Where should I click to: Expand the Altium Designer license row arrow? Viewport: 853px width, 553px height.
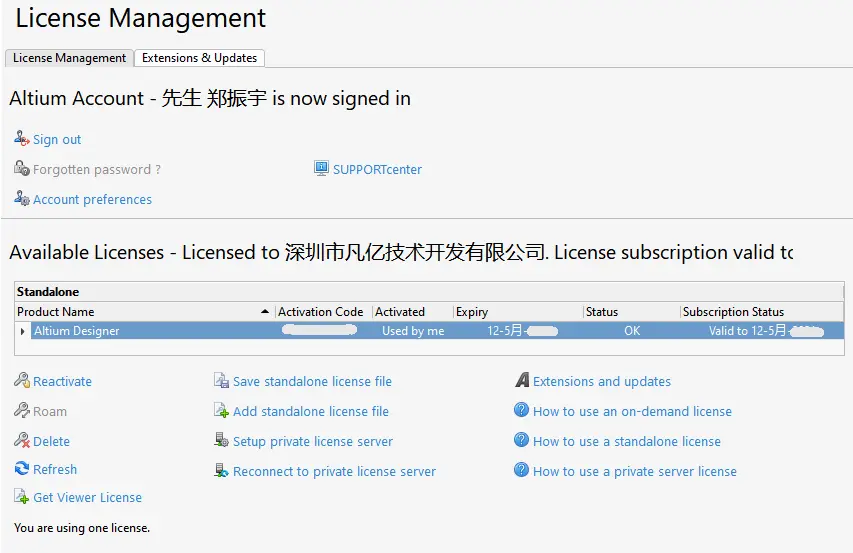tap(22, 331)
